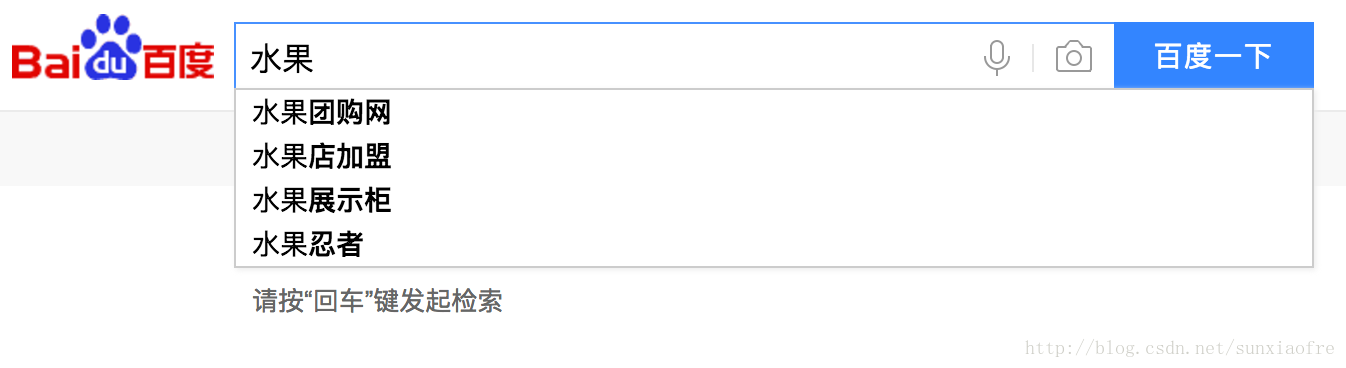
Task: Click the hint text 请按"回车"键发起检索
Action: pyautogui.click(x=377, y=301)
